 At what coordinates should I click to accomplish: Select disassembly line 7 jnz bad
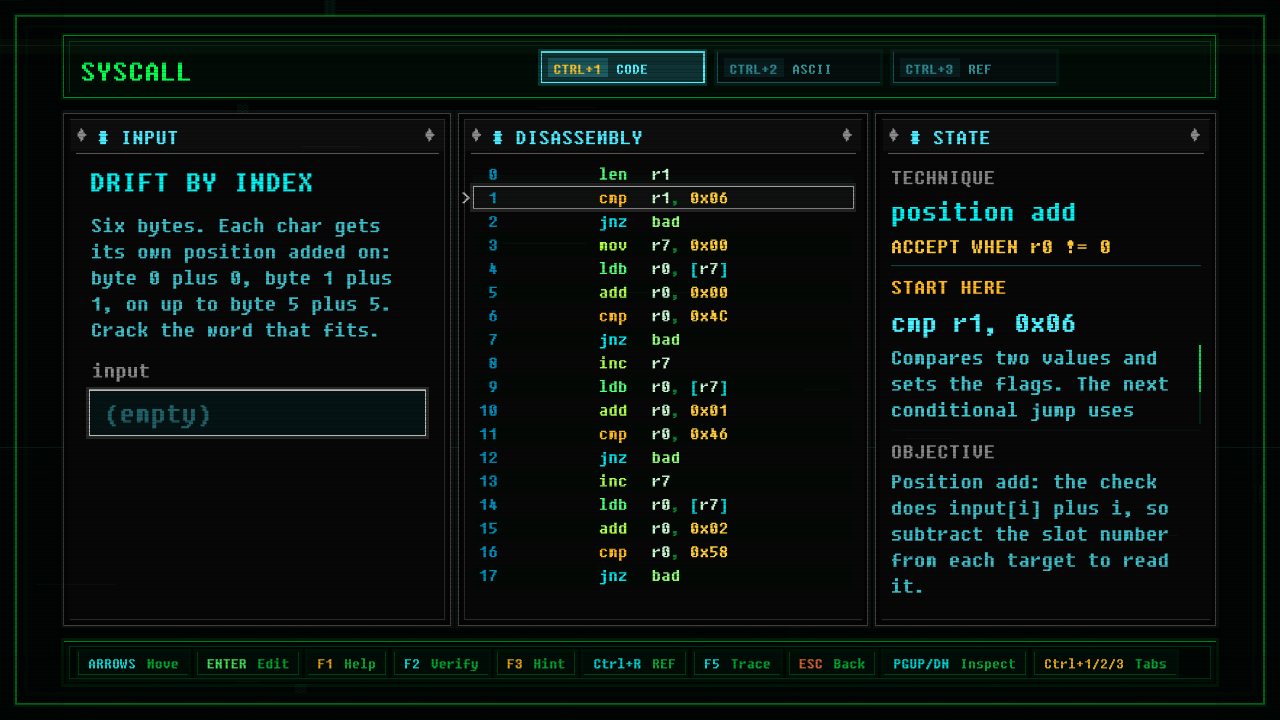[x=664, y=340]
